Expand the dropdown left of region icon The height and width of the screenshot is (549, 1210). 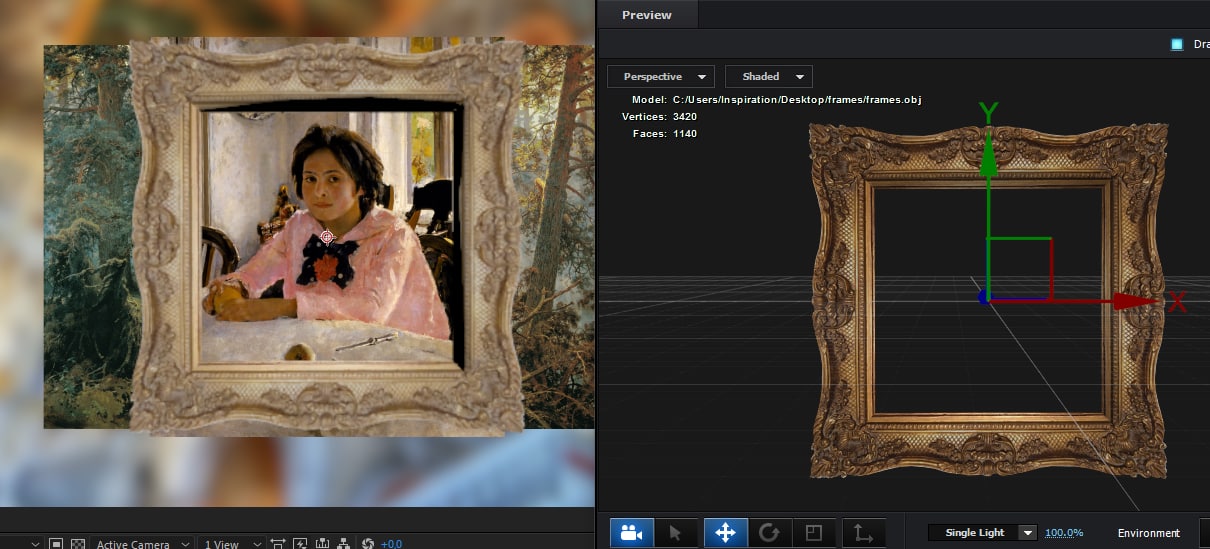pos(36,544)
